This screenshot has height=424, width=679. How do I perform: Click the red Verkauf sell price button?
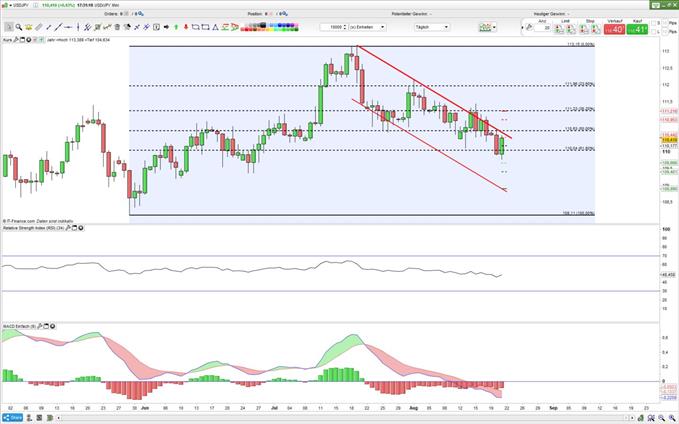click(614, 29)
